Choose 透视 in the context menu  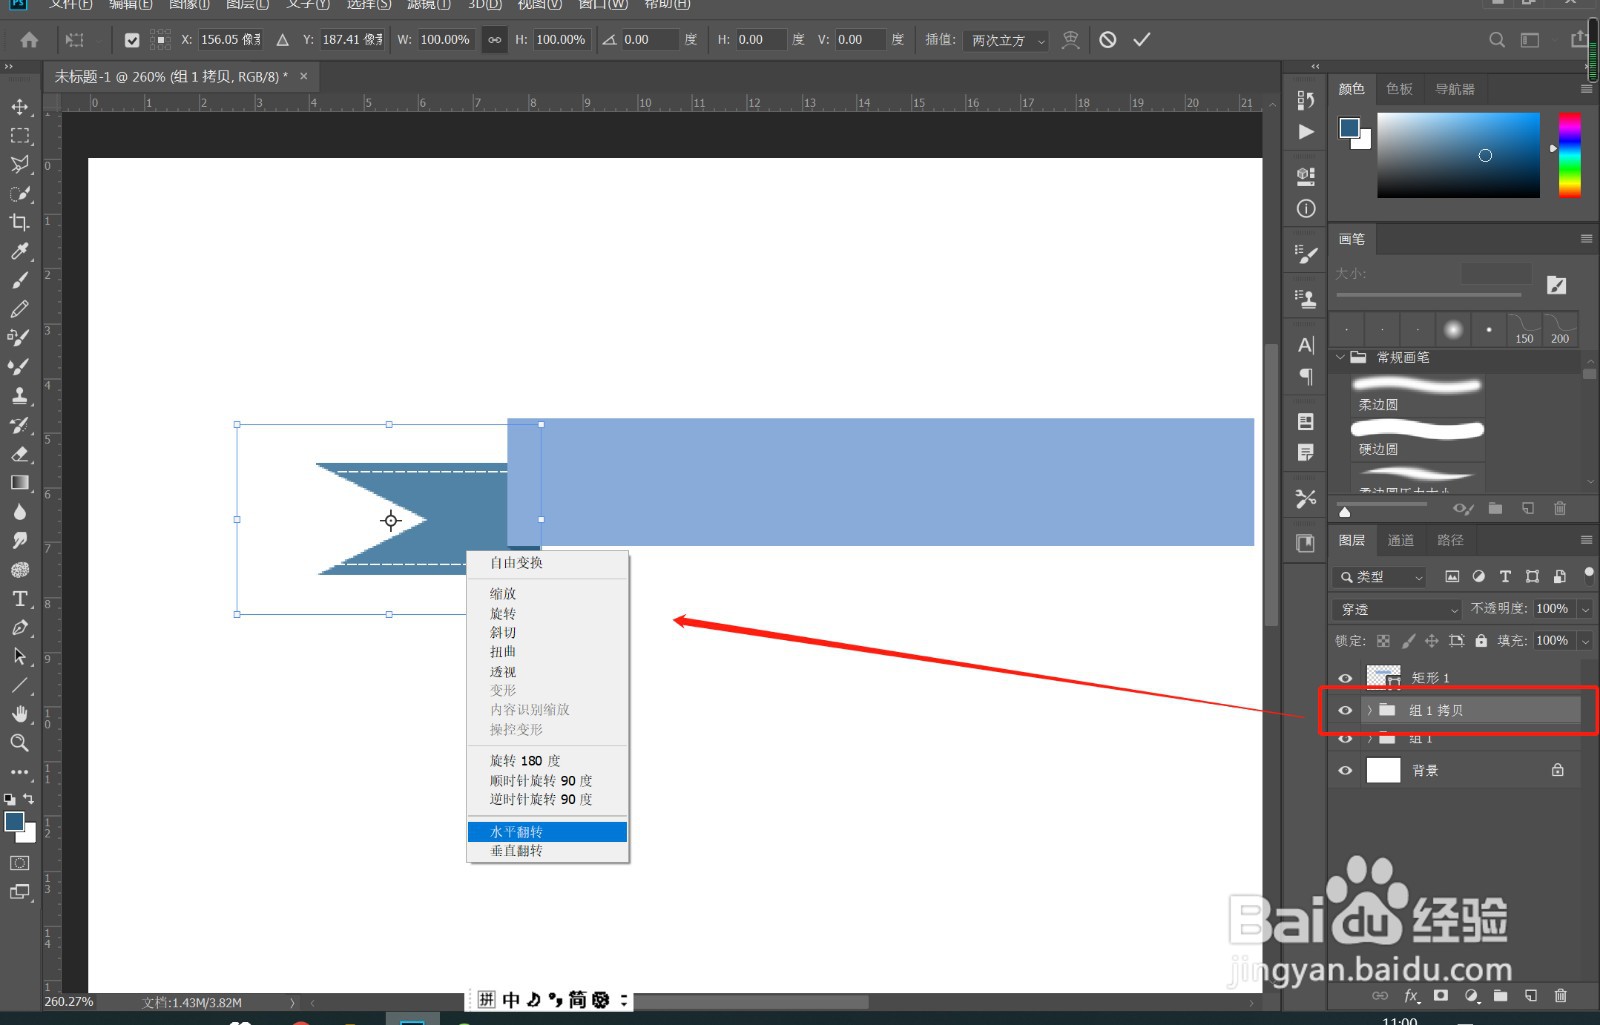(x=547, y=672)
